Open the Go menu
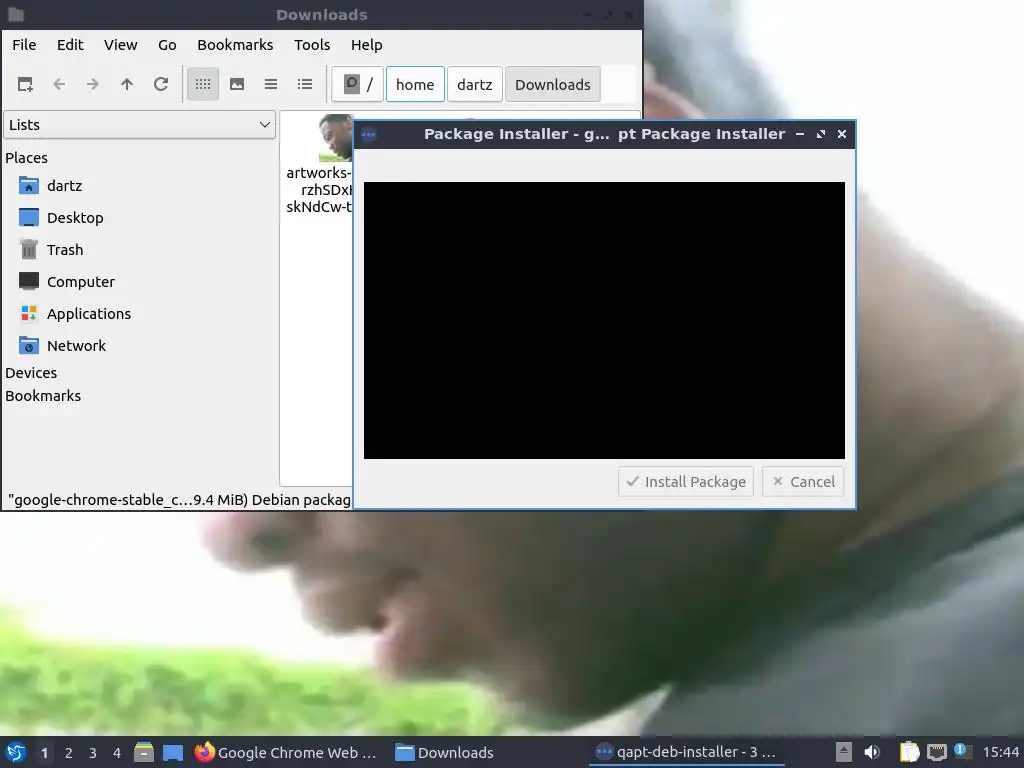This screenshot has width=1024, height=768. 167,45
